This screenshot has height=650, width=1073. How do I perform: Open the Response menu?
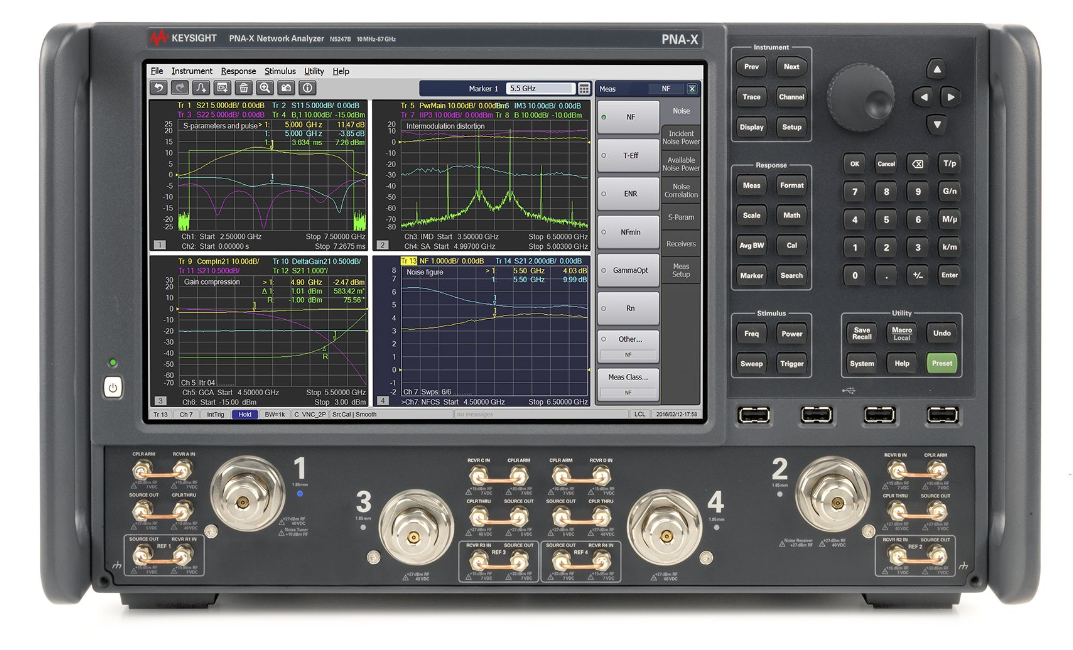click(x=238, y=71)
